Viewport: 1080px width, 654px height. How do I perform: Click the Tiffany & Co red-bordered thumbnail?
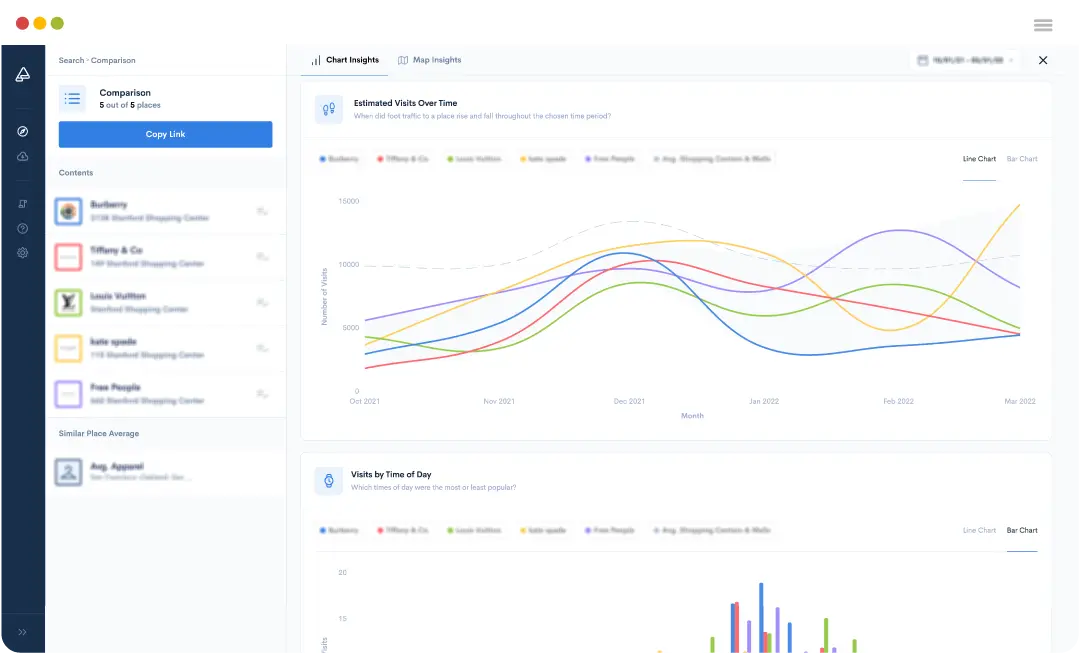pyautogui.click(x=68, y=257)
